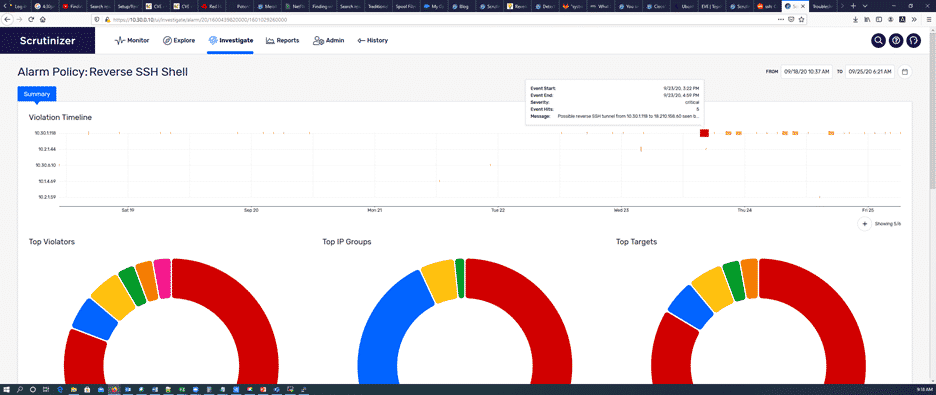
Task: Click 10.2.1.59 label in timeline
Action: [x=47, y=197]
